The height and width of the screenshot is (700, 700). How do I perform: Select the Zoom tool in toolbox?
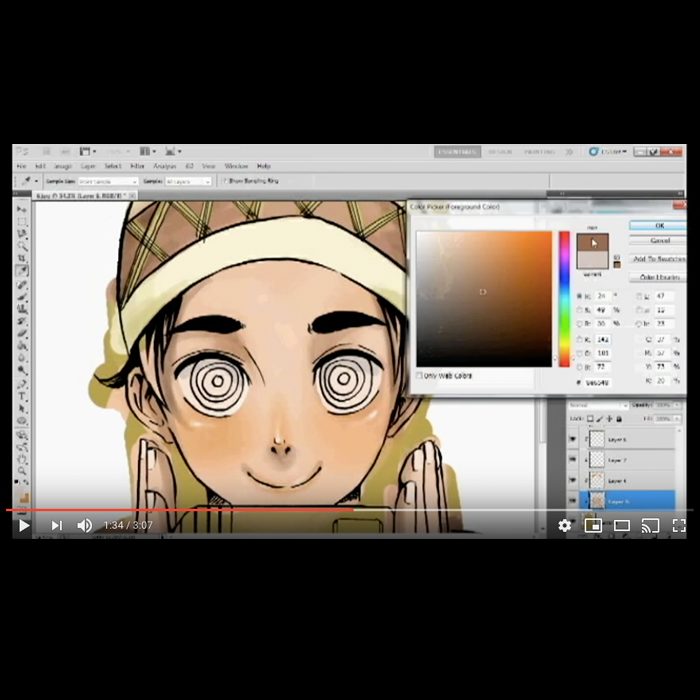pyautogui.click(x=21, y=471)
